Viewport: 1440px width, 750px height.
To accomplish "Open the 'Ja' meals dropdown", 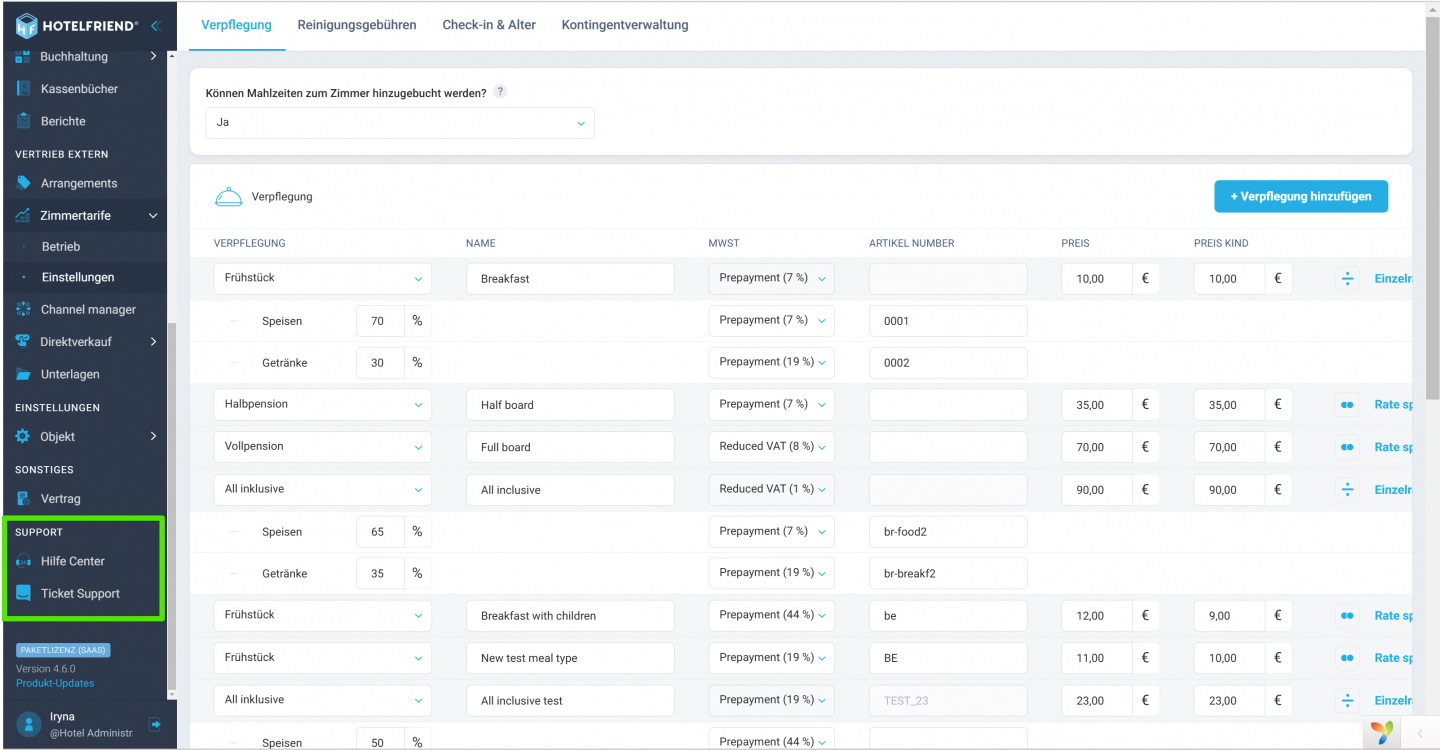I will (400, 123).
